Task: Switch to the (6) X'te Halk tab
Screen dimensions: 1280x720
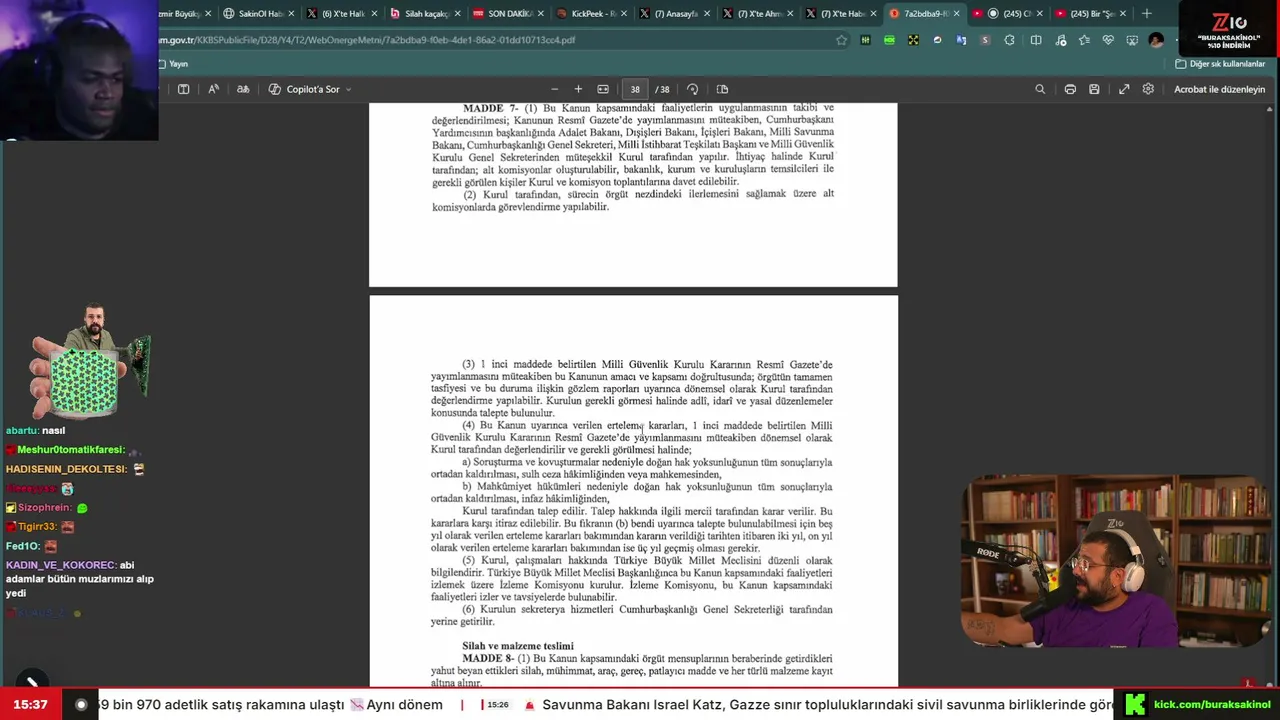Action: pos(341,14)
